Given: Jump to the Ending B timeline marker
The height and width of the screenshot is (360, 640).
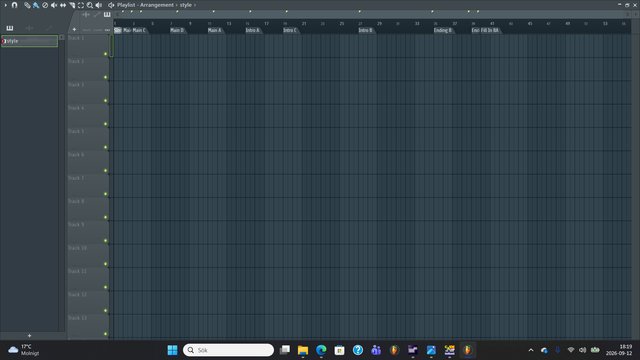Looking at the screenshot, I should tap(443, 30).
